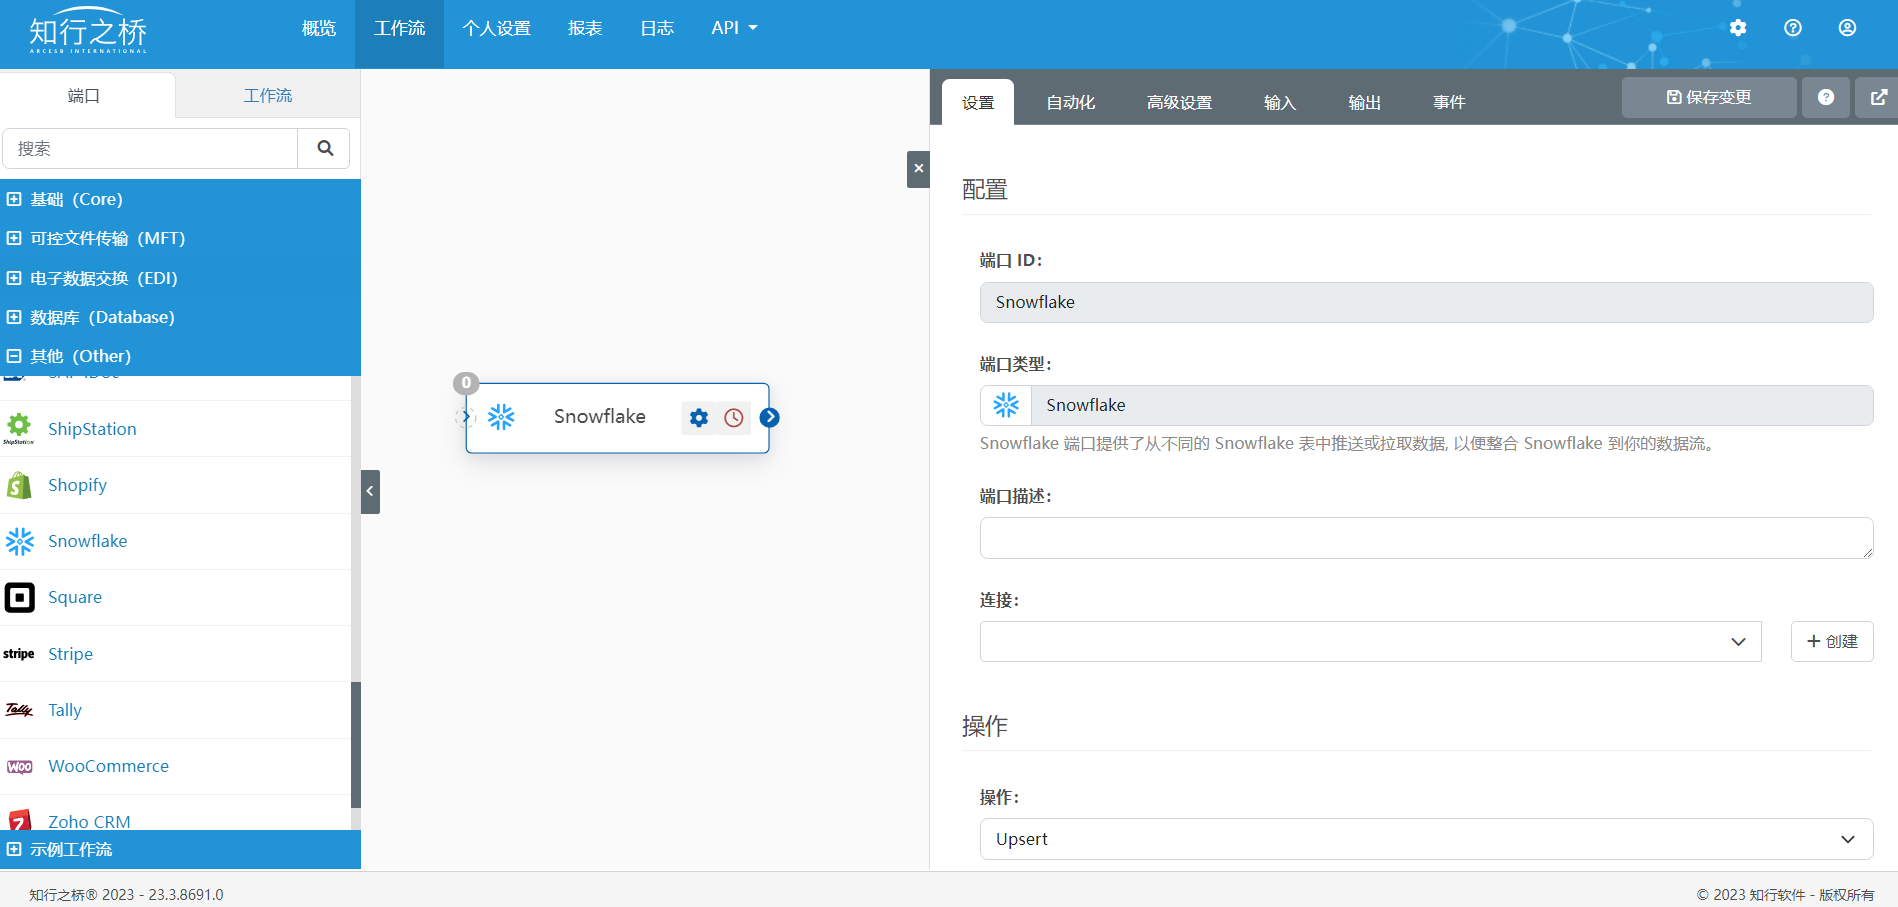Image resolution: width=1898 pixels, height=907 pixels.
Task: Click the Tally logo icon
Action: click(19, 710)
